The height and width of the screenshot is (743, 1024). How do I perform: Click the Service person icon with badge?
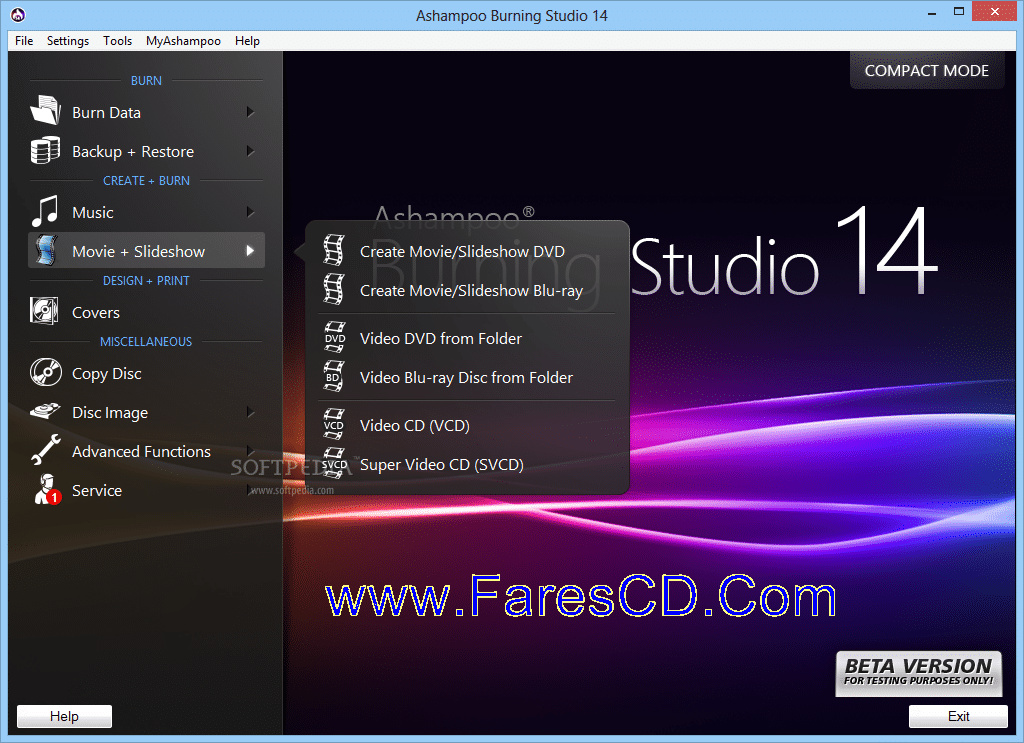(x=47, y=489)
